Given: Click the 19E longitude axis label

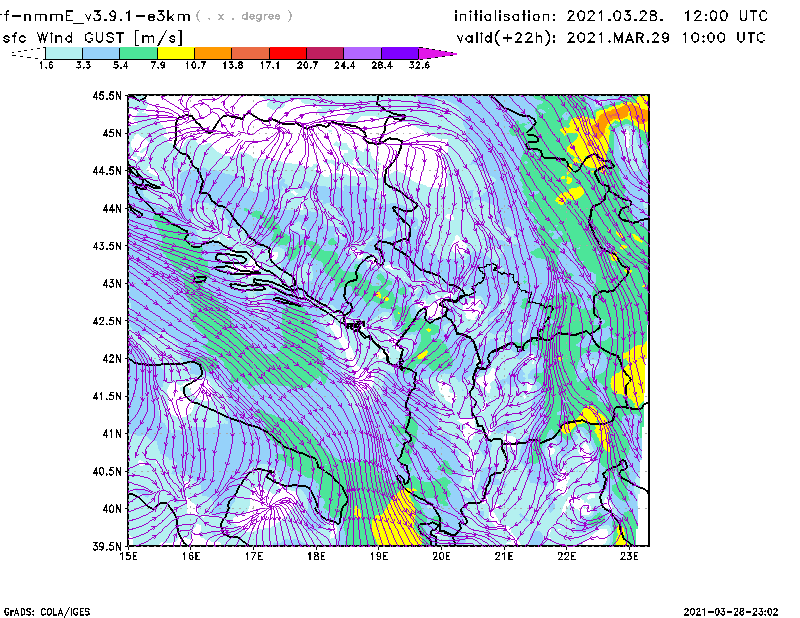Looking at the screenshot, I should click(x=379, y=556).
